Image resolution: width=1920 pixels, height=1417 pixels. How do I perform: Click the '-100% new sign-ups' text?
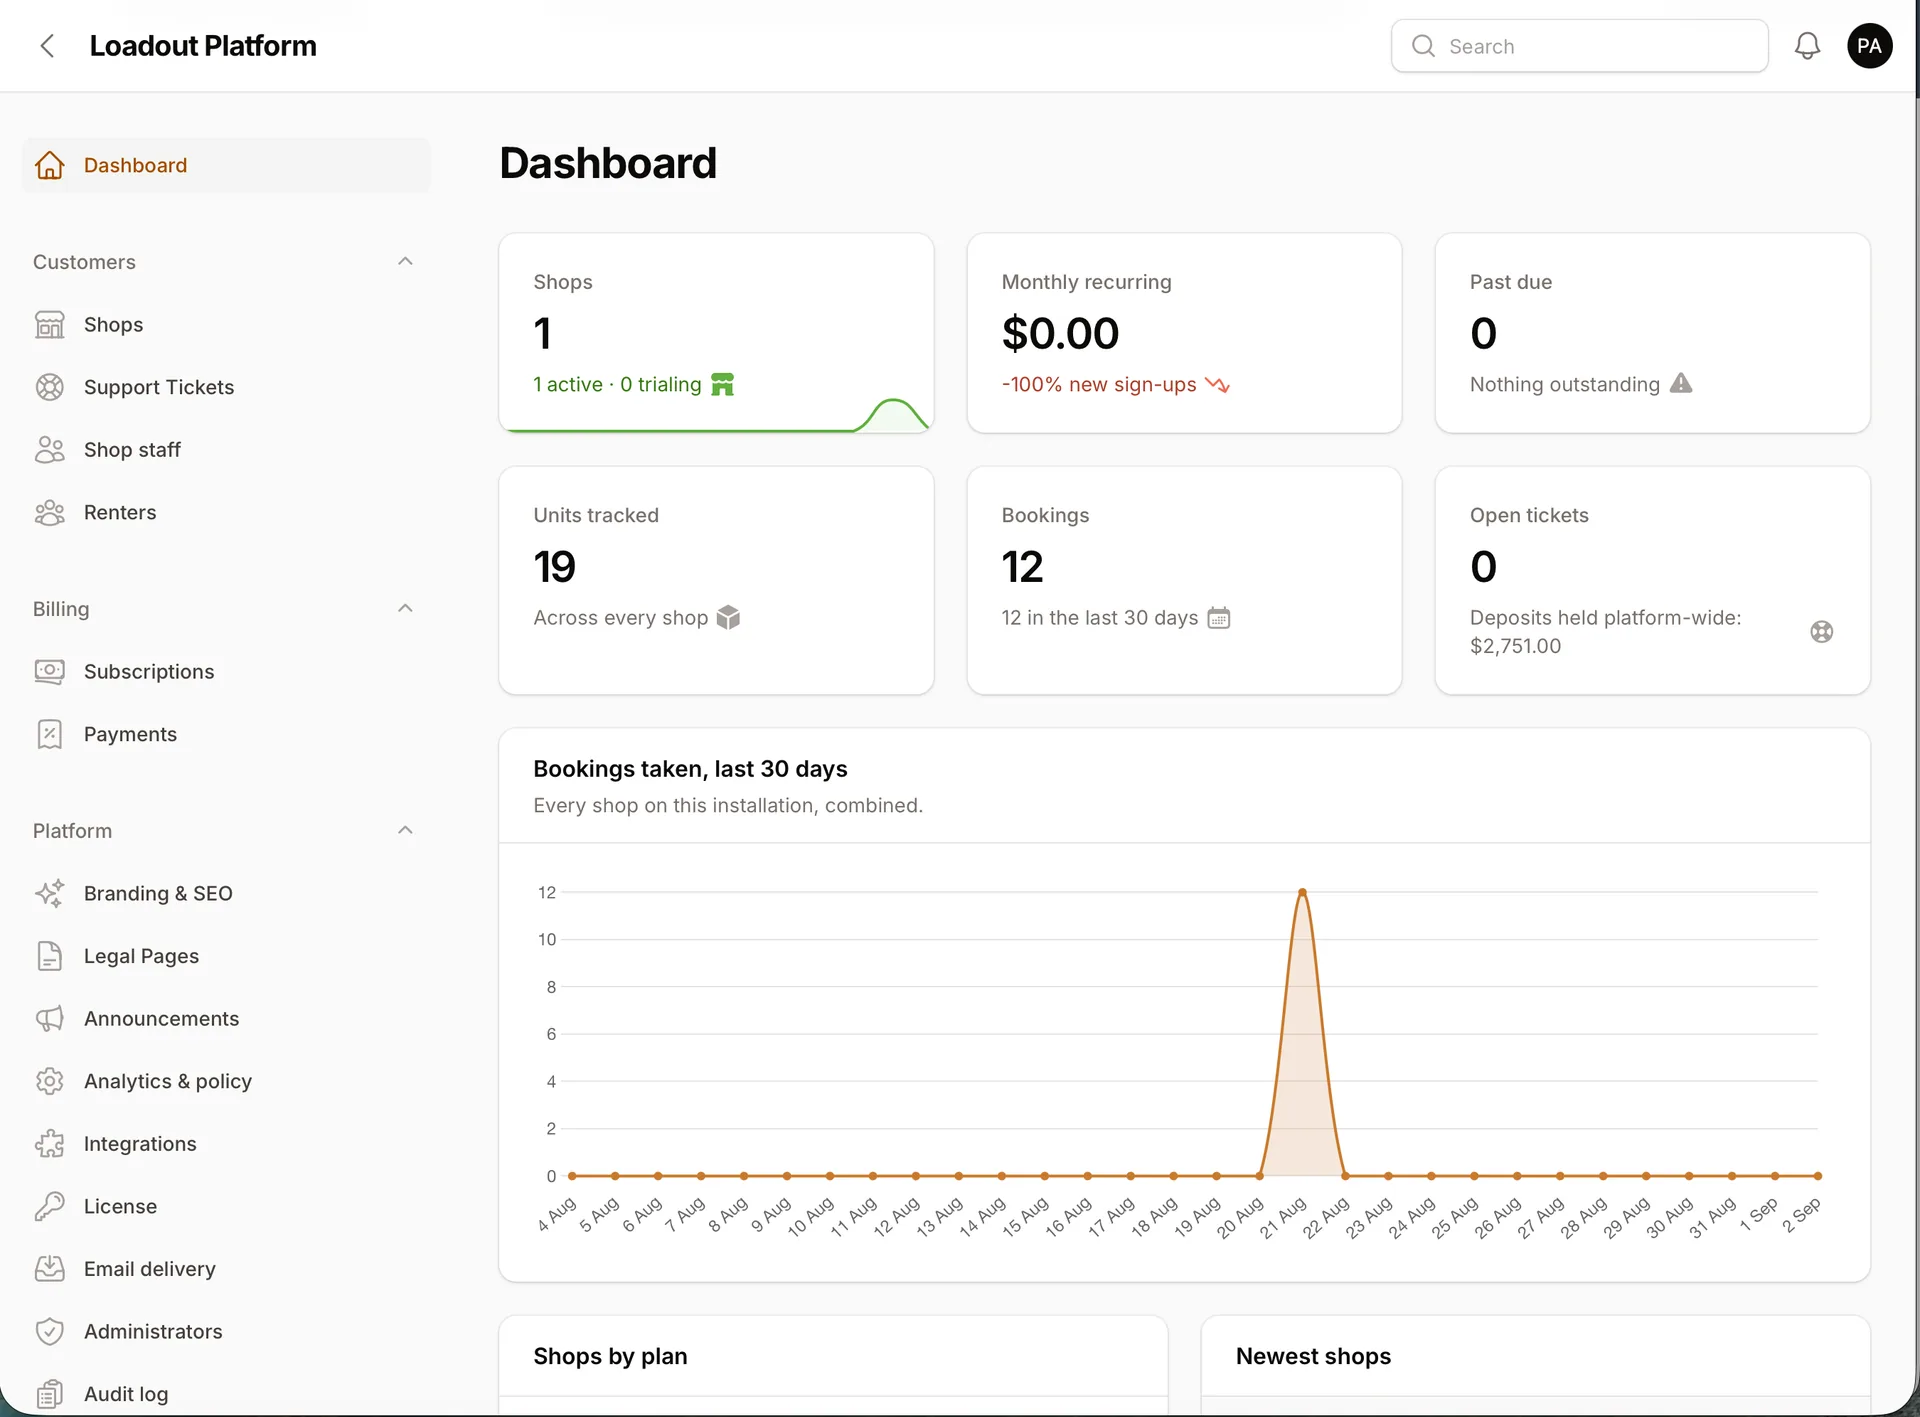pos(1098,385)
